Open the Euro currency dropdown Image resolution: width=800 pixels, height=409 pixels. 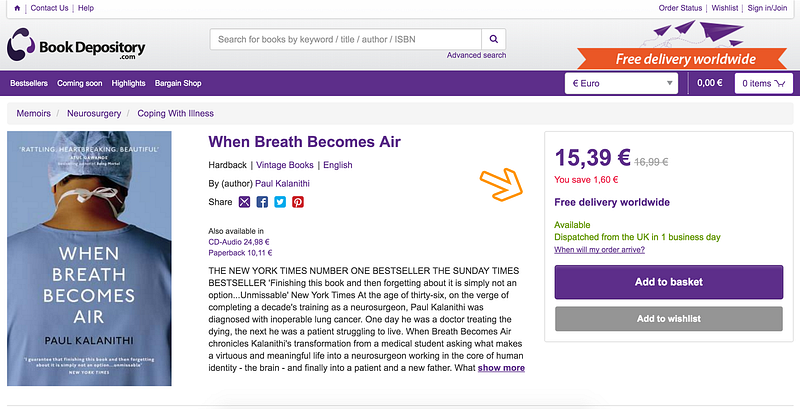point(621,83)
